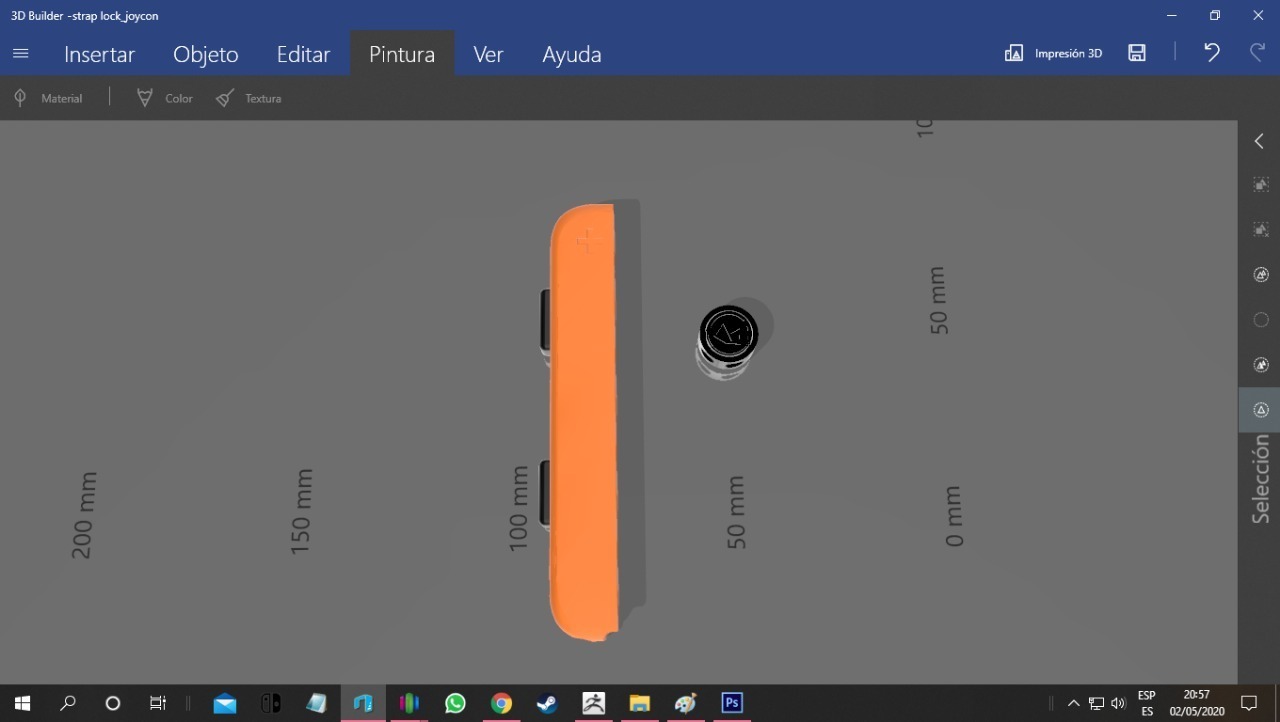Select the Color paint tool
The height and width of the screenshot is (722, 1280).
click(165, 98)
